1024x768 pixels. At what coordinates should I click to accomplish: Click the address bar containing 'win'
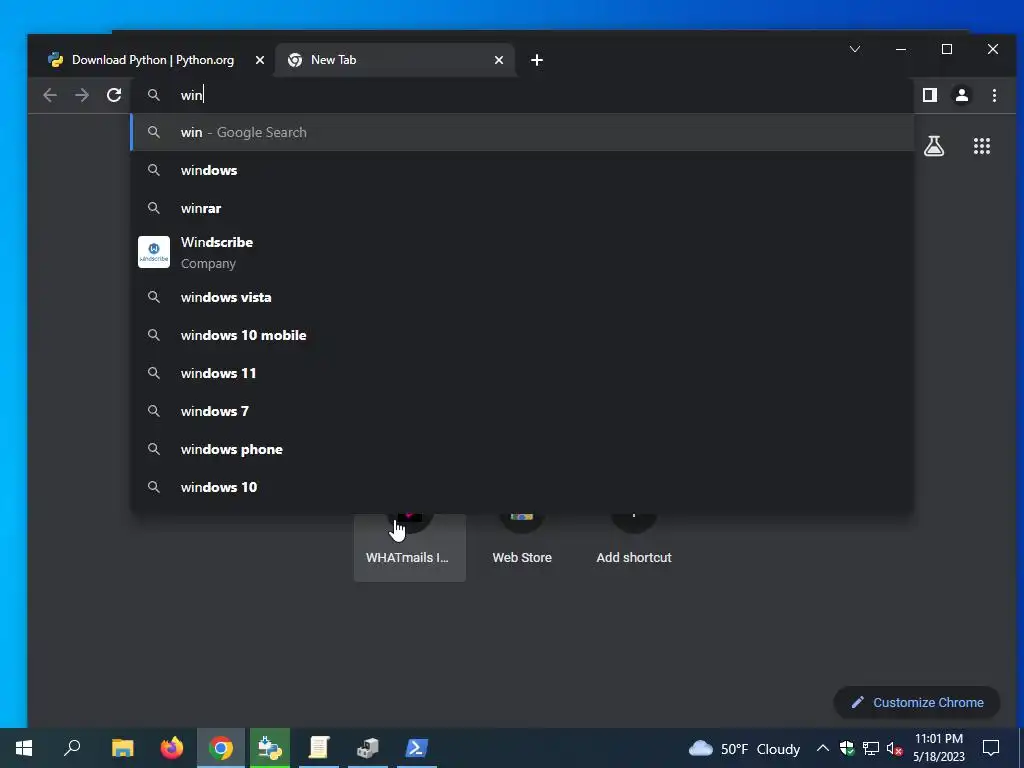point(522,95)
